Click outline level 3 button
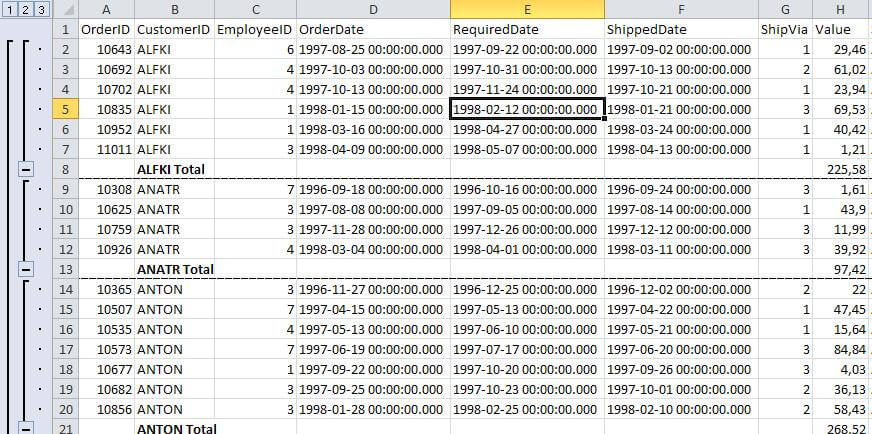Viewport: 872px width, 434px height. tap(42, 9)
